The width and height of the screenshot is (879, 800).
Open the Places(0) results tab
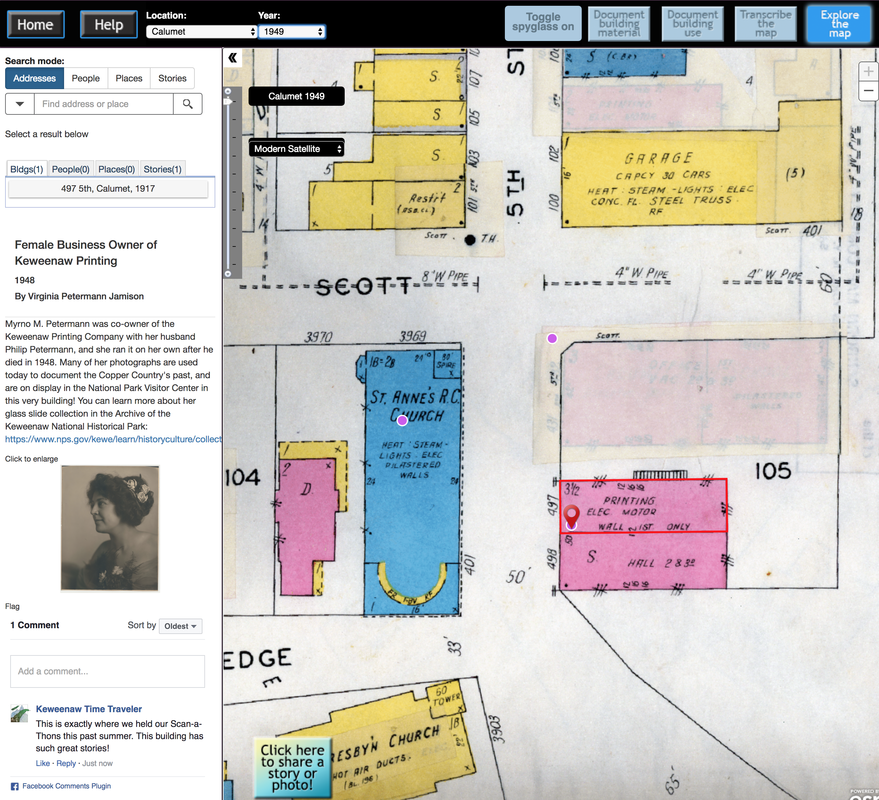pyautogui.click(x=117, y=169)
